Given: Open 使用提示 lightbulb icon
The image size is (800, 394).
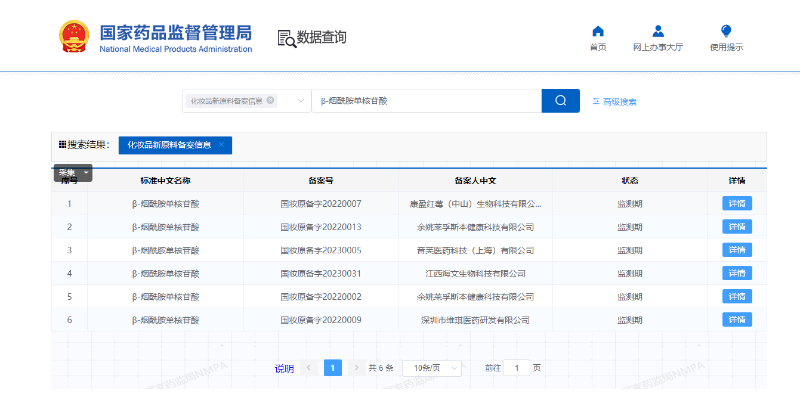Looking at the screenshot, I should pyautogui.click(x=727, y=32).
